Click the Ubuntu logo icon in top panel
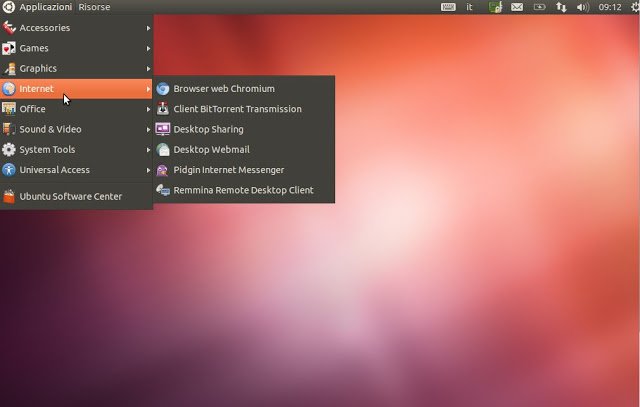The height and width of the screenshot is (407, 640). (8, 7)
